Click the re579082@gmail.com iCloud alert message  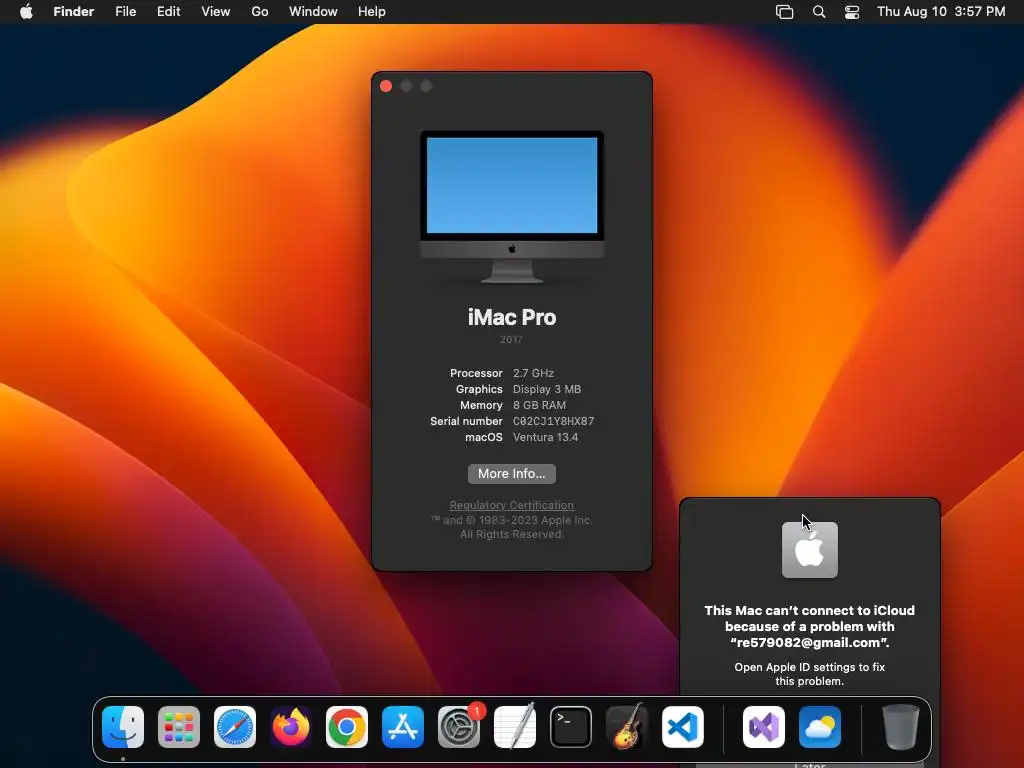pos(810,627)
